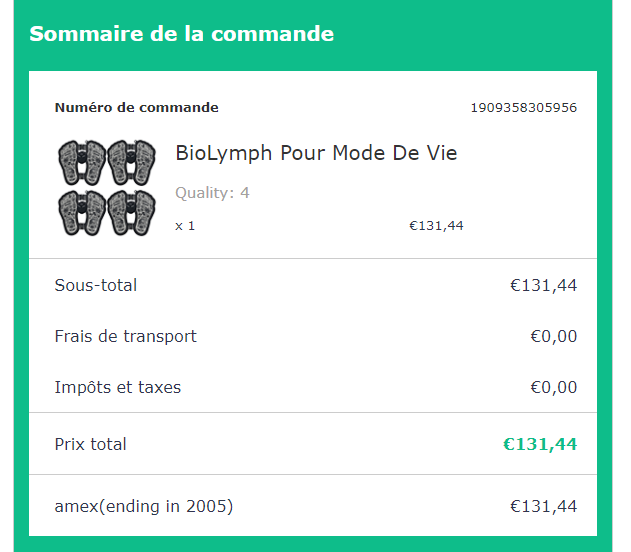
Task: Click the Sous-total label
Action: (x=95, y=286)
